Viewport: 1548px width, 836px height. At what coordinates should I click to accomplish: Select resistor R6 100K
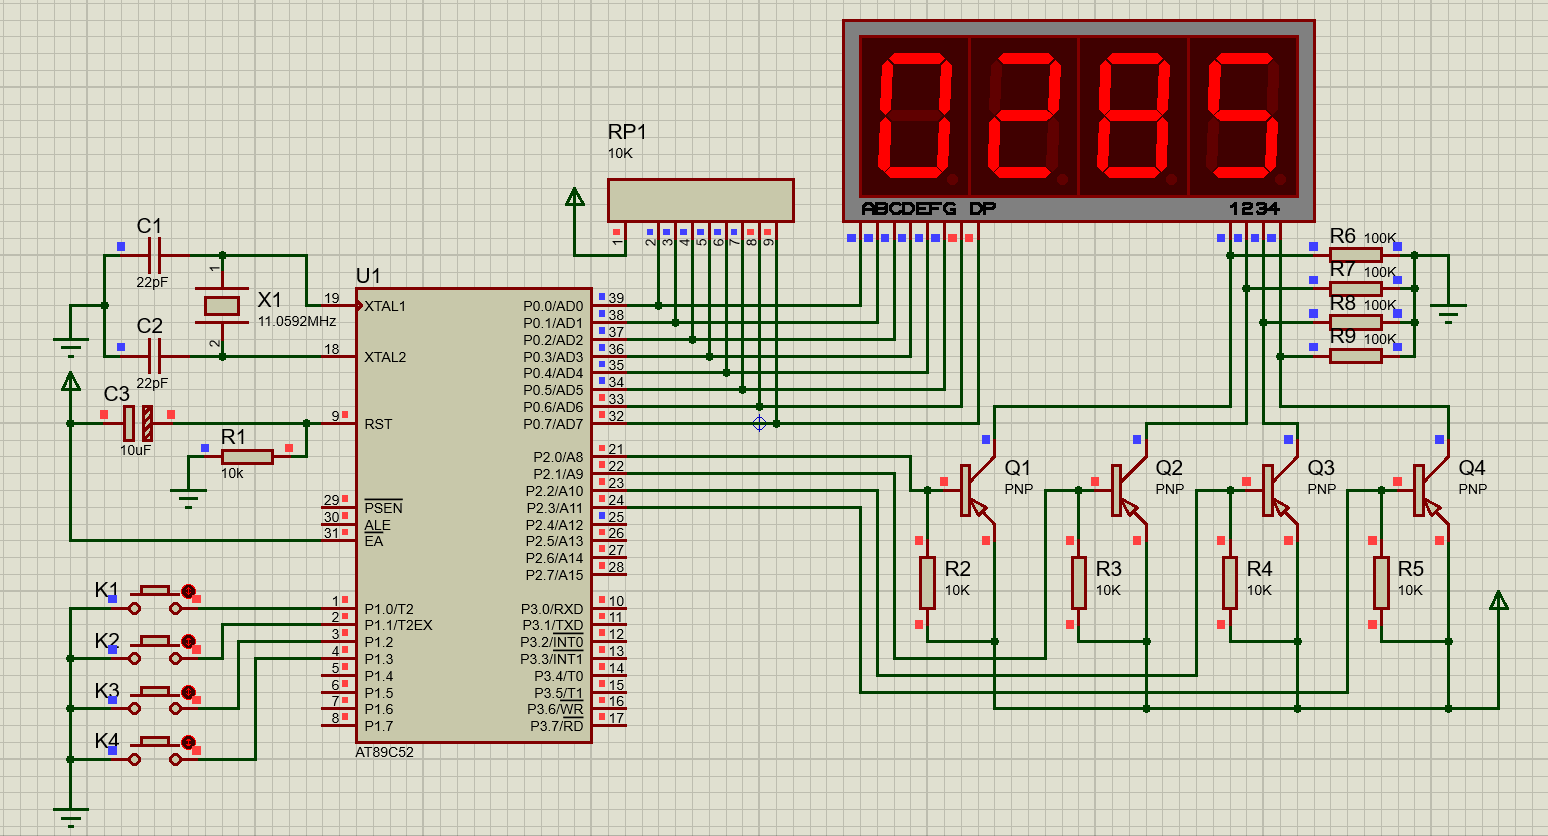pyautogui.click(x=1355, y=256)
